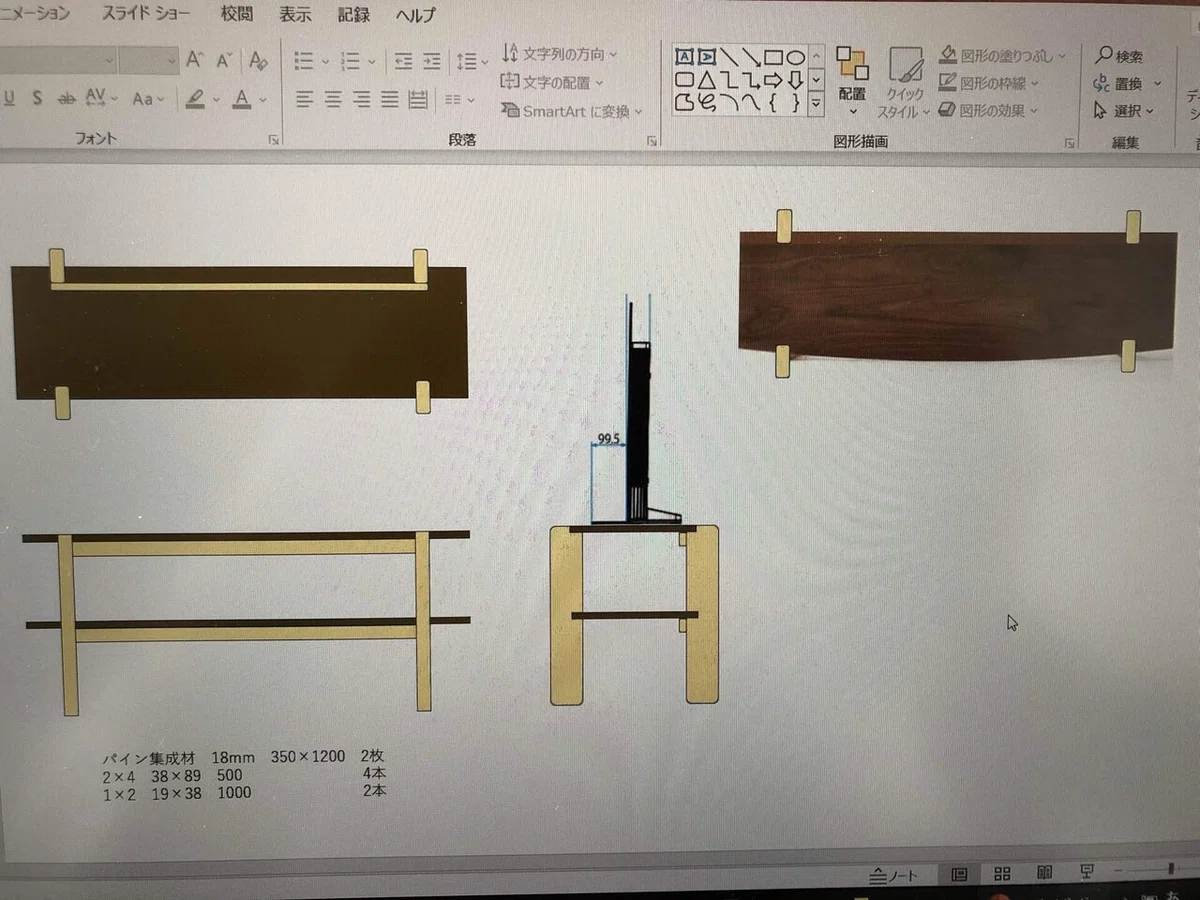This screenshot has height=900, width=1200.
Task: Click SmartArt に変換 button
Action: click(573, 111)
